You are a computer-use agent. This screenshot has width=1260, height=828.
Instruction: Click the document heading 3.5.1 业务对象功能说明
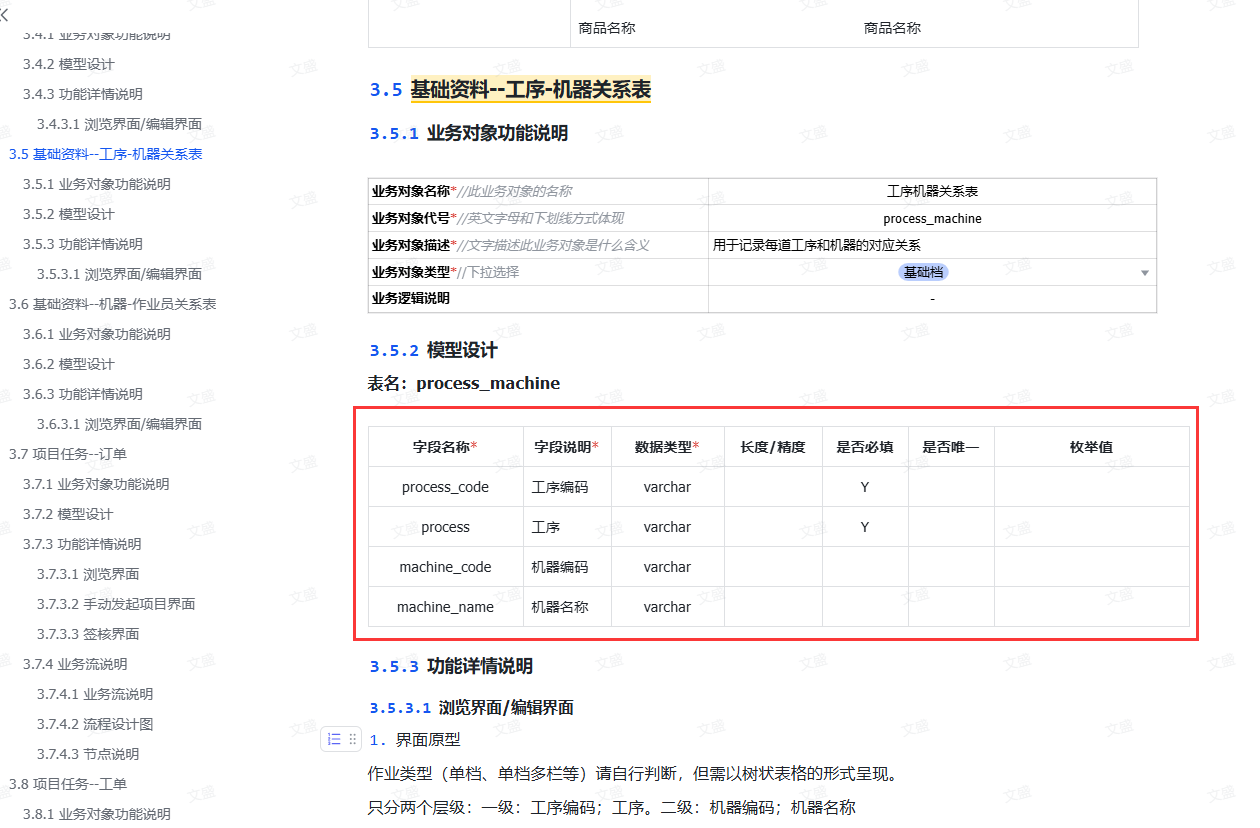(x=469, y=133)
